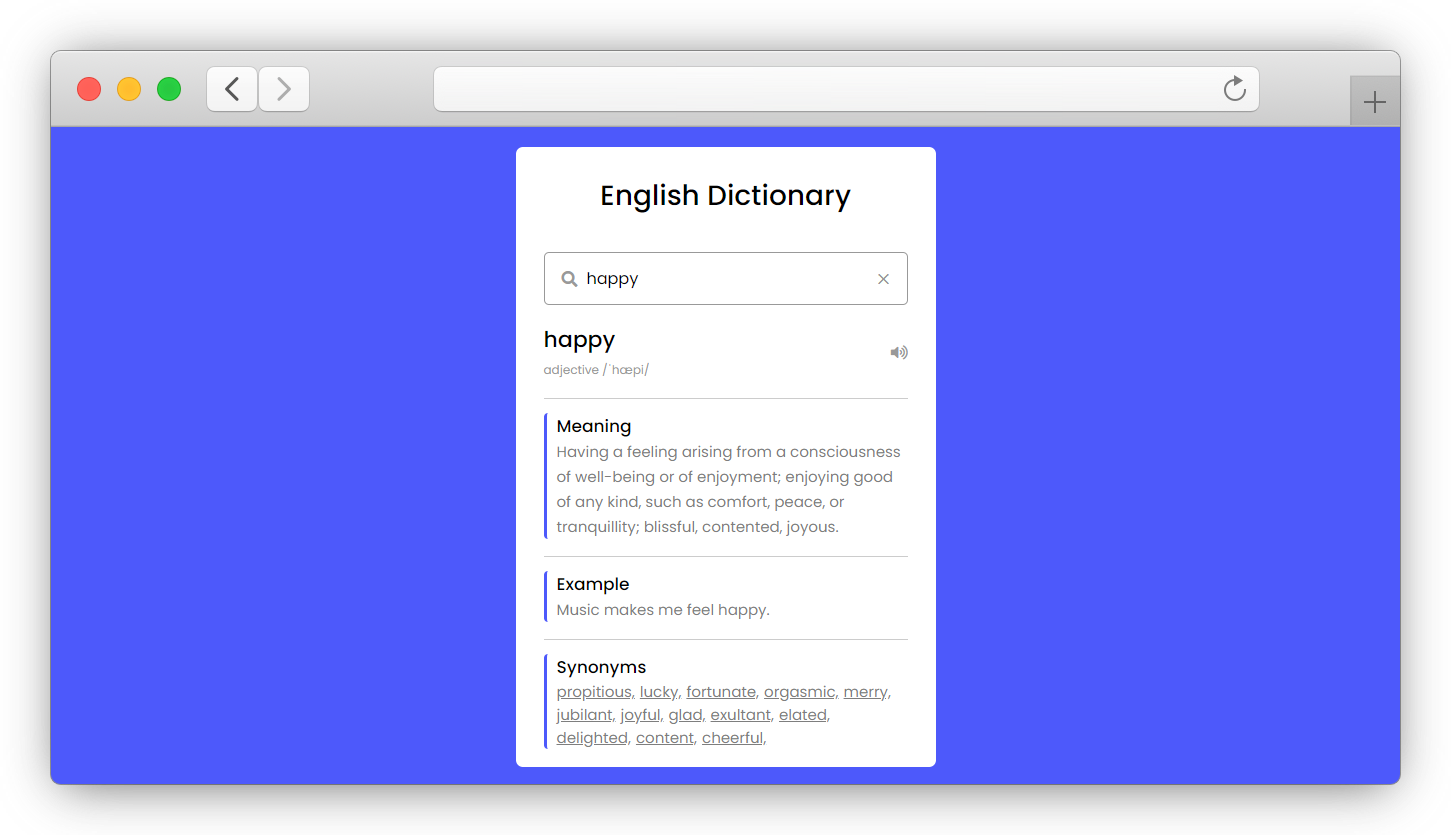Open the synonym fortunate
The width and height of the screenshot is (1451, 835).
[x=720, y=691]
